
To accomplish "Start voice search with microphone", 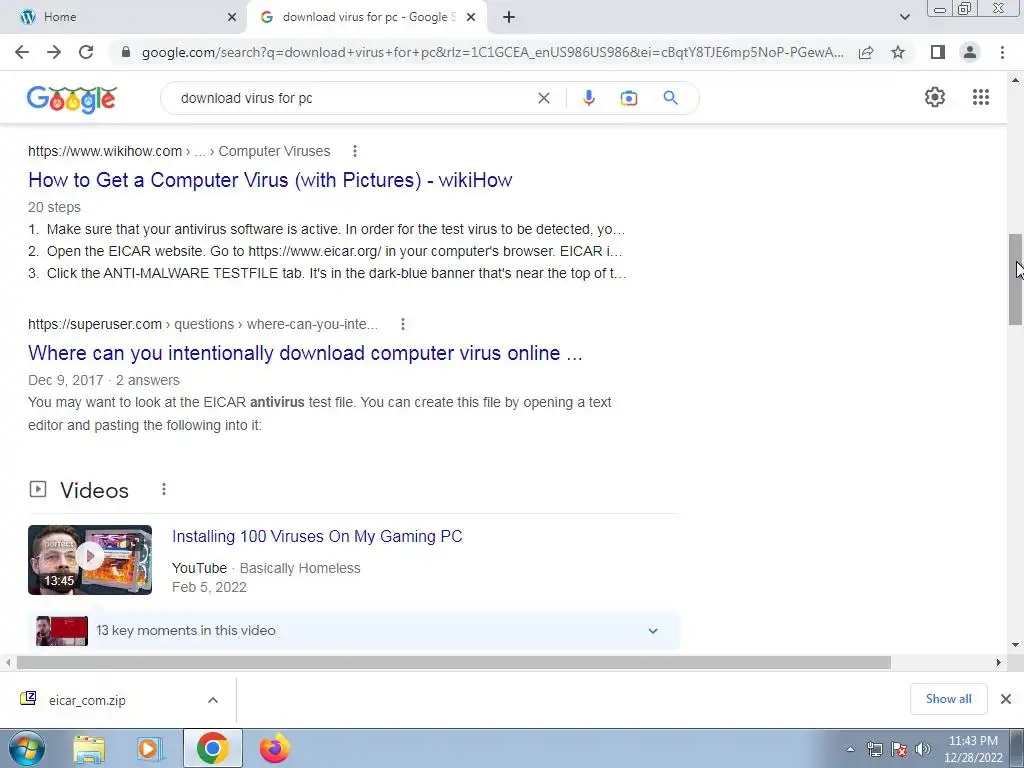I will (588, 98).
